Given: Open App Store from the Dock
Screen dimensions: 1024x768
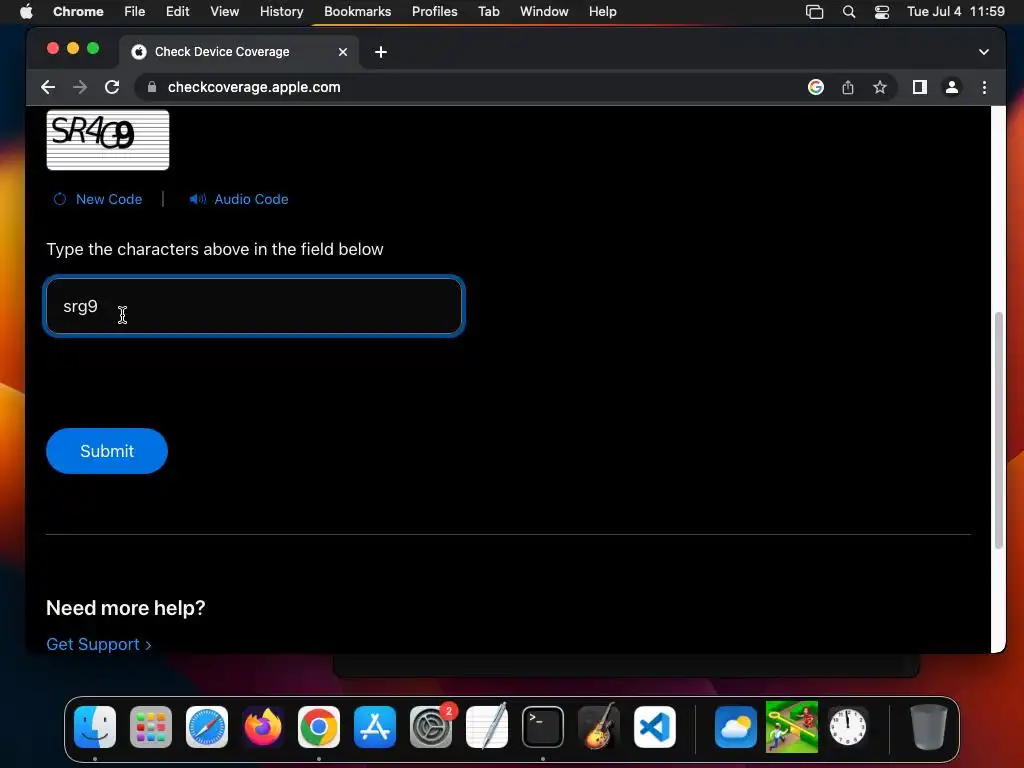Looking at the screenshot, I should [x=375, y=727].
